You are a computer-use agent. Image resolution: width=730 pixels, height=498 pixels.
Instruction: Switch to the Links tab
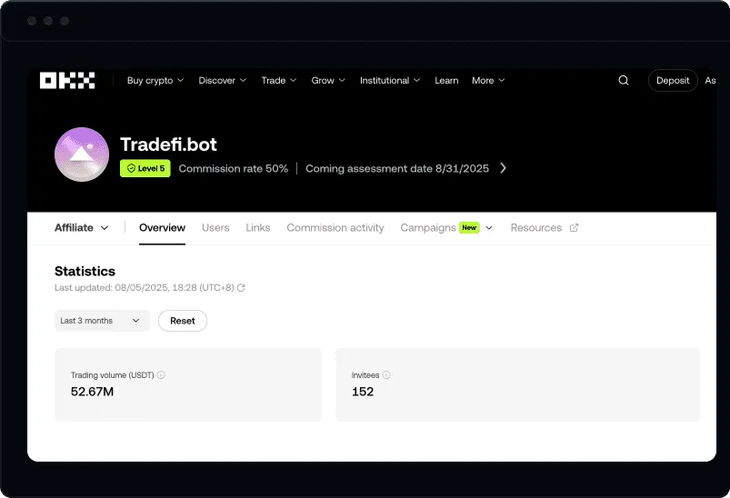click(x=258, y=228)
